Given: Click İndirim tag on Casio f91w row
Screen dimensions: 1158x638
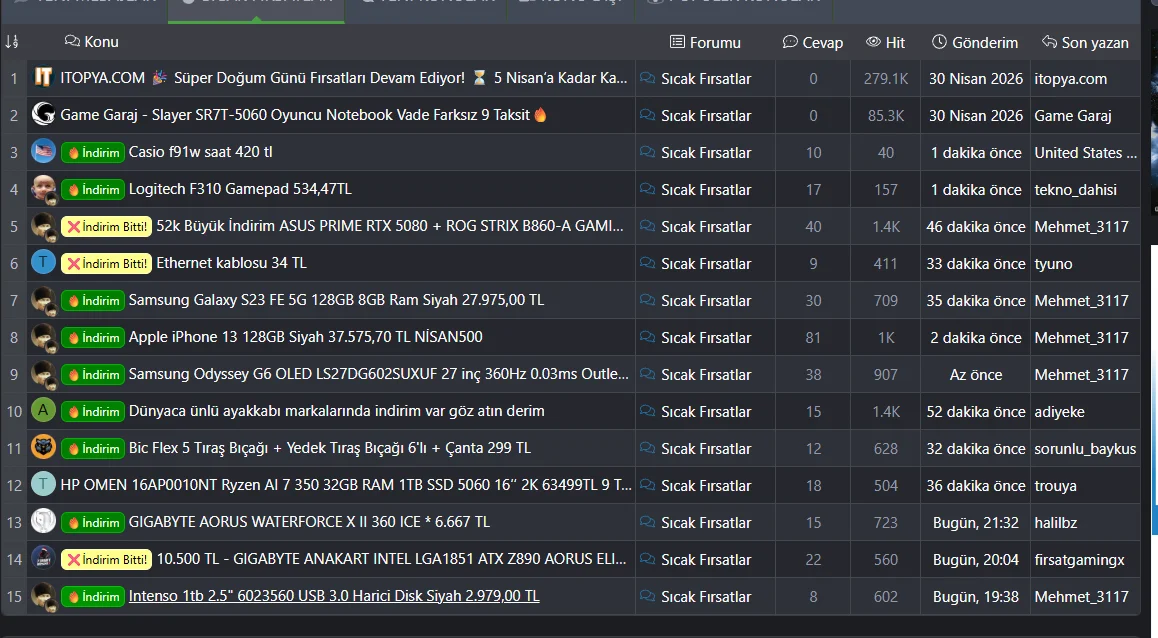Looking at the screenshot, I should click(93, 152).
